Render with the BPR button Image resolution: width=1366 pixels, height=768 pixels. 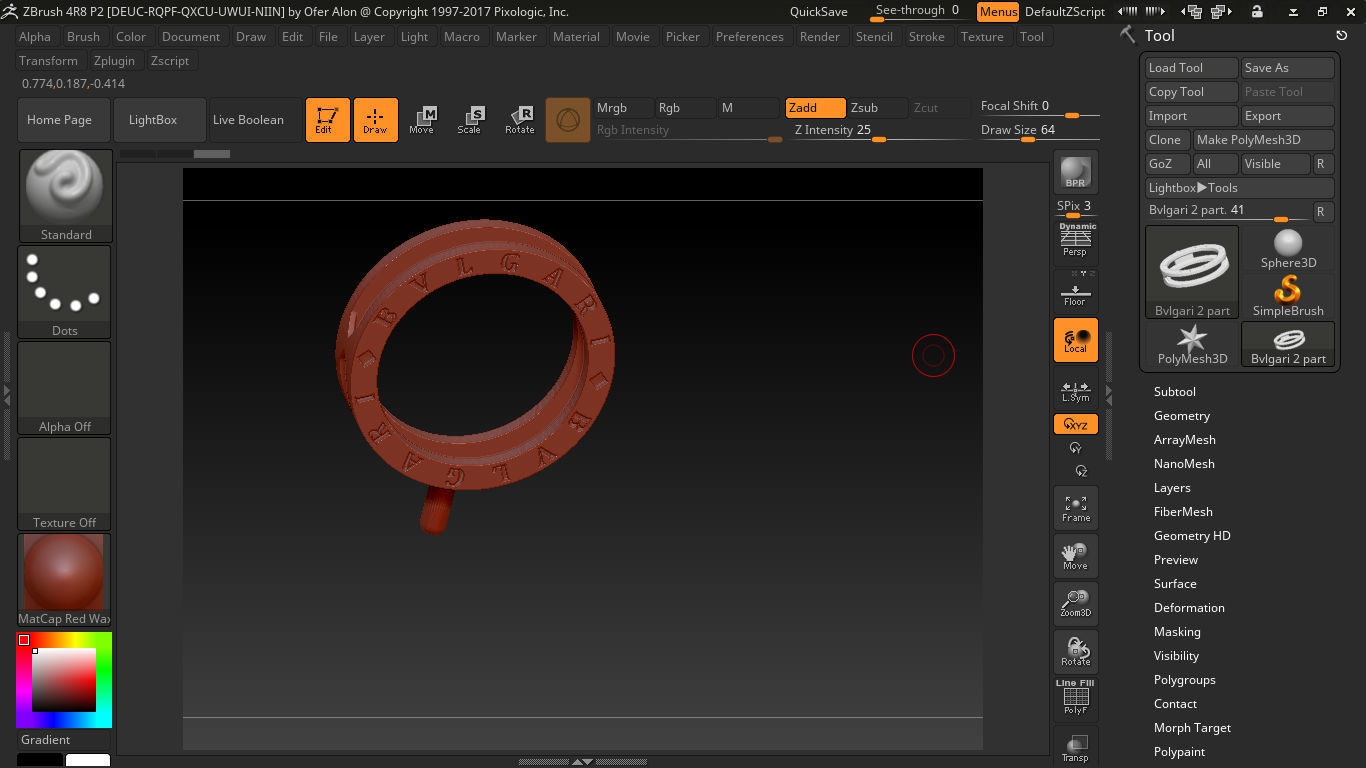[1076, 172]
